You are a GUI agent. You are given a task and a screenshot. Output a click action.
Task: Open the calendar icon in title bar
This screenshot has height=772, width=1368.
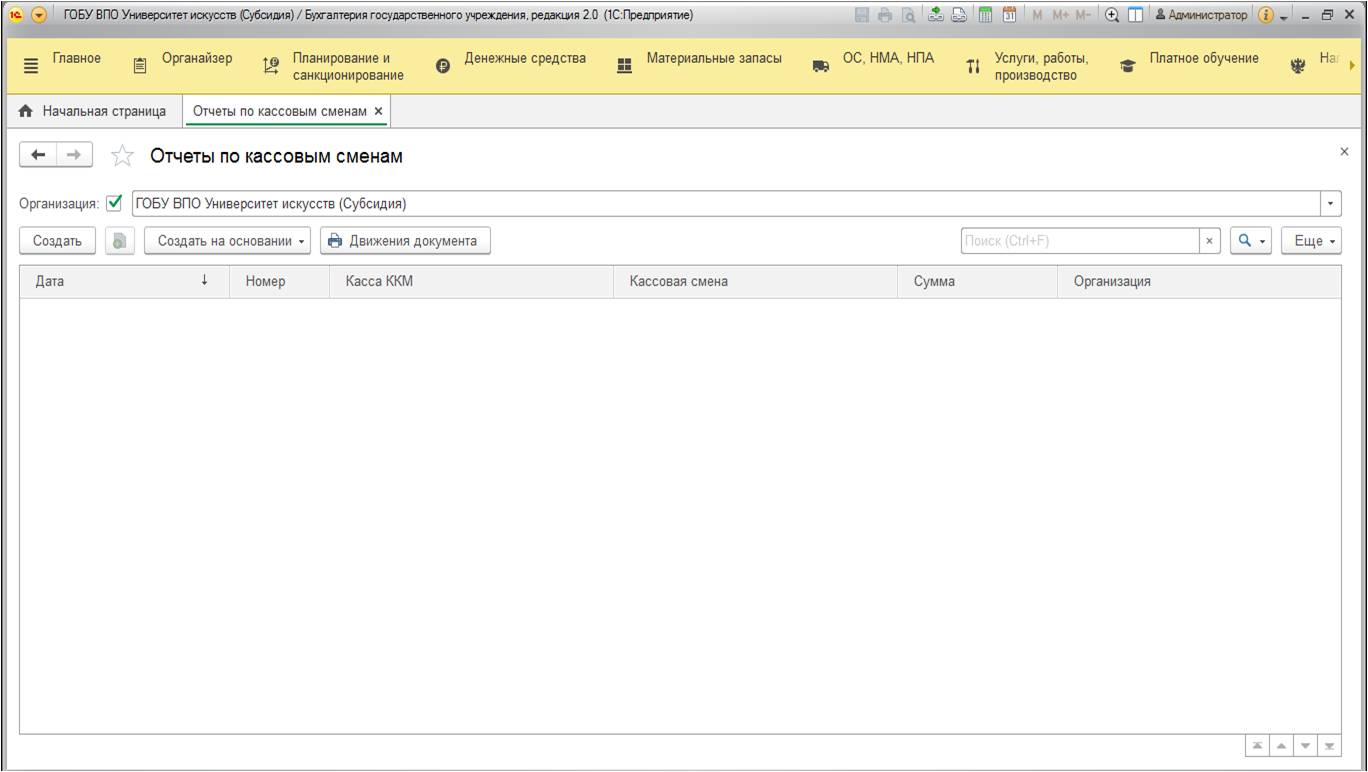1010,15
